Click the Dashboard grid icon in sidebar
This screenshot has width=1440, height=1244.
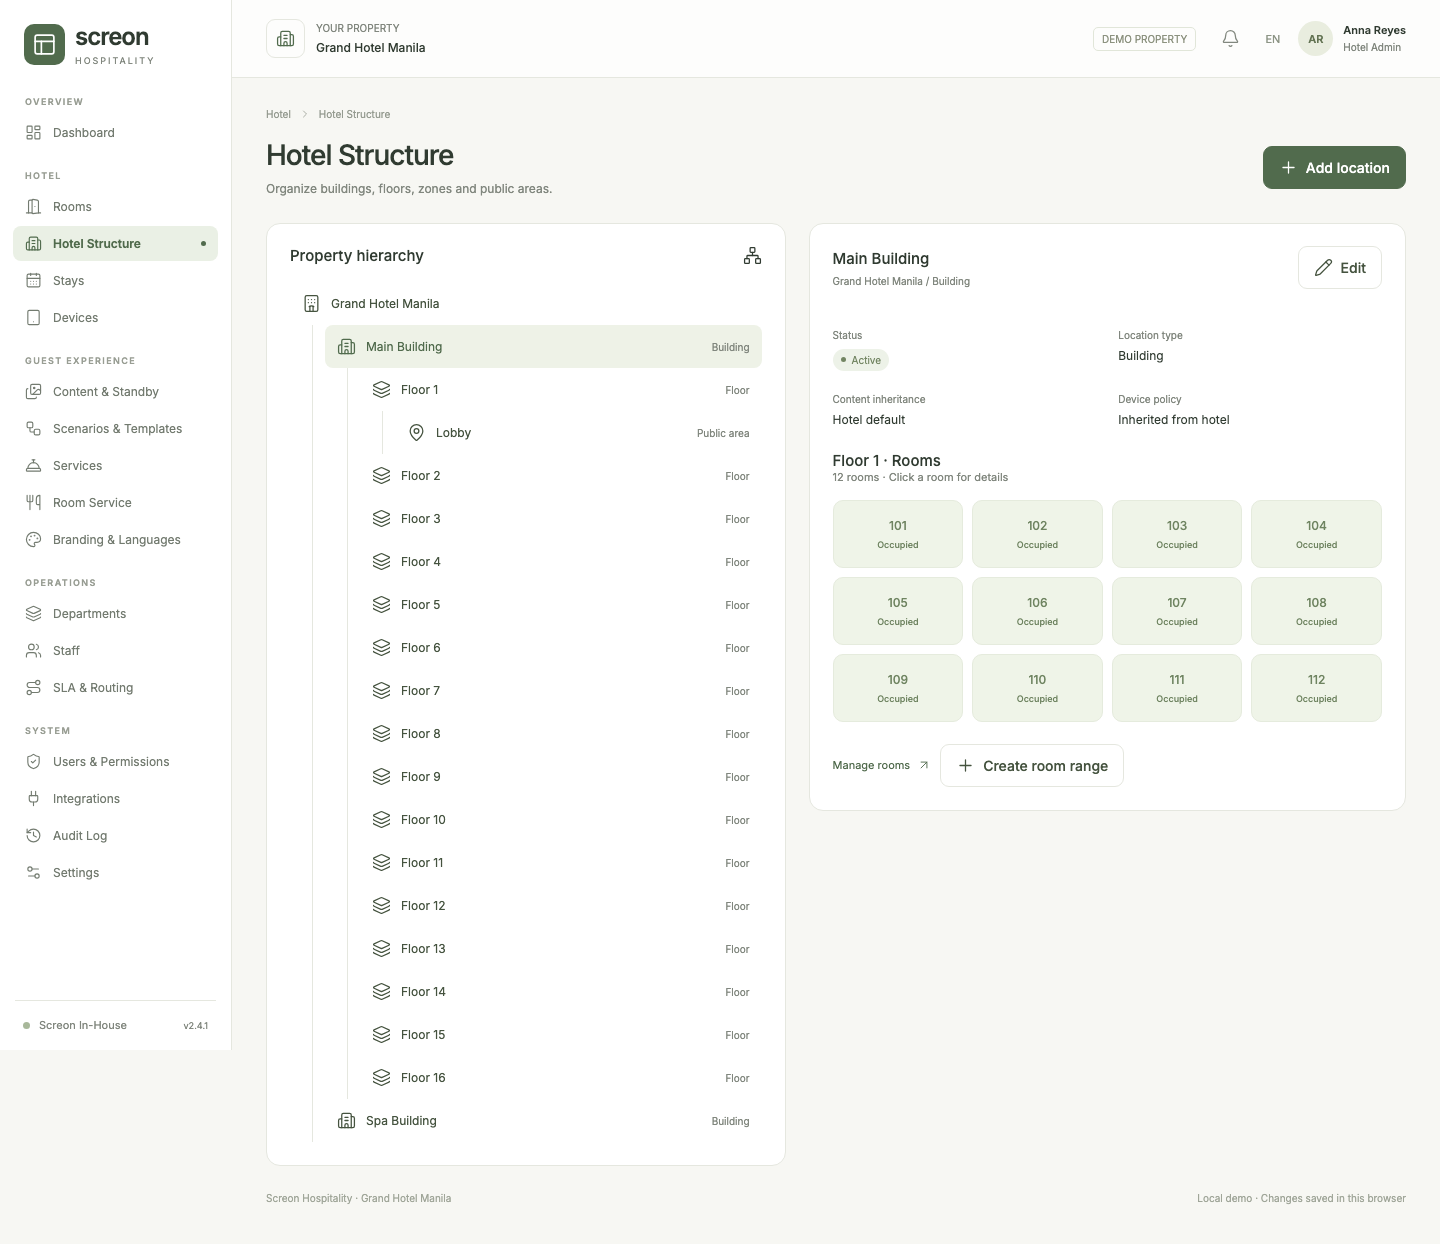point(34,133)
